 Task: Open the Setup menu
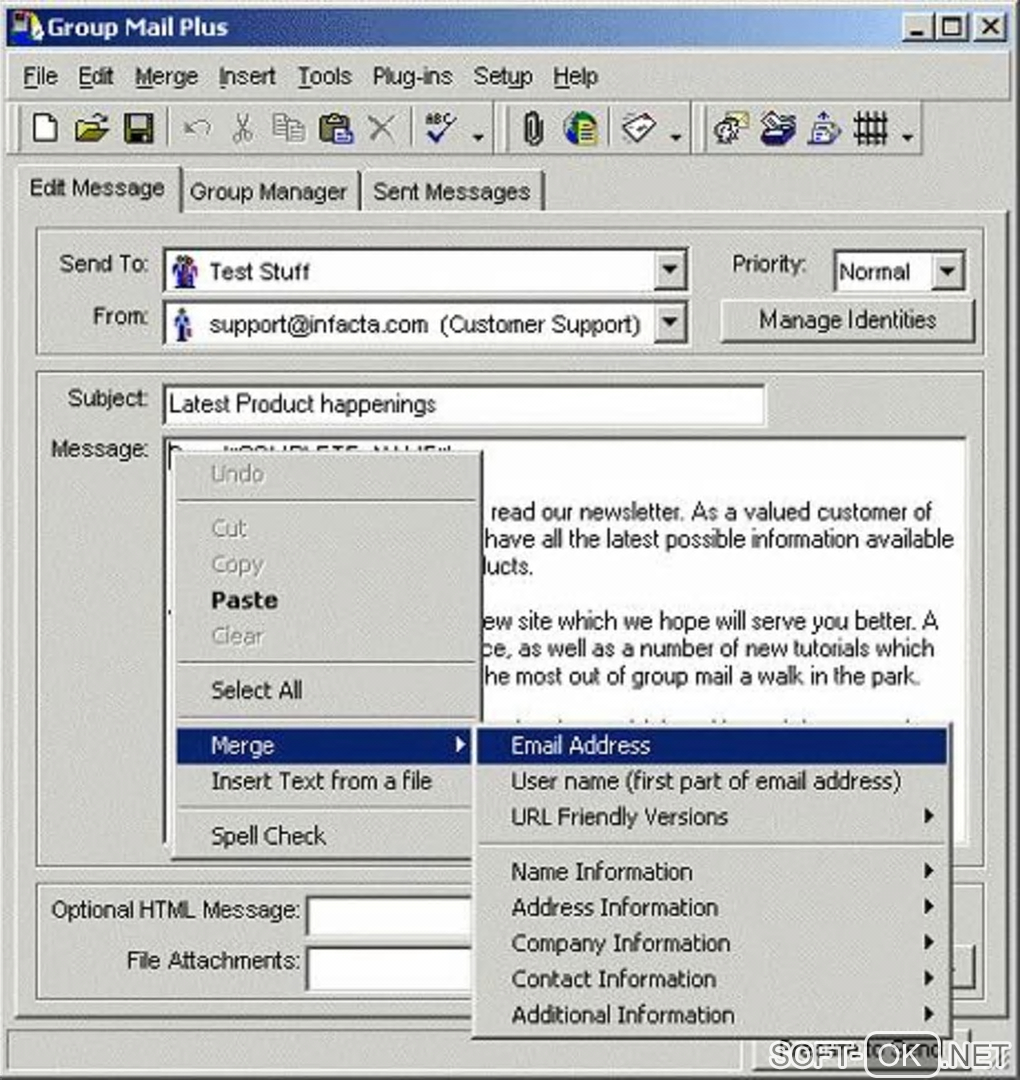(x=503, y=76)
